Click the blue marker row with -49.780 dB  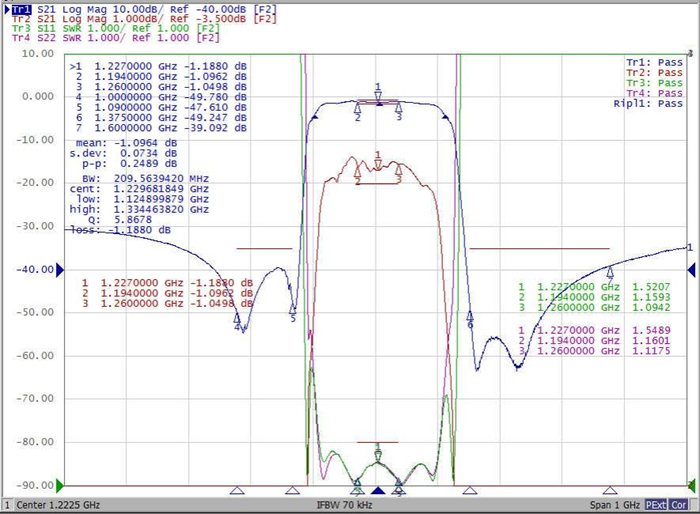(161, 97)
